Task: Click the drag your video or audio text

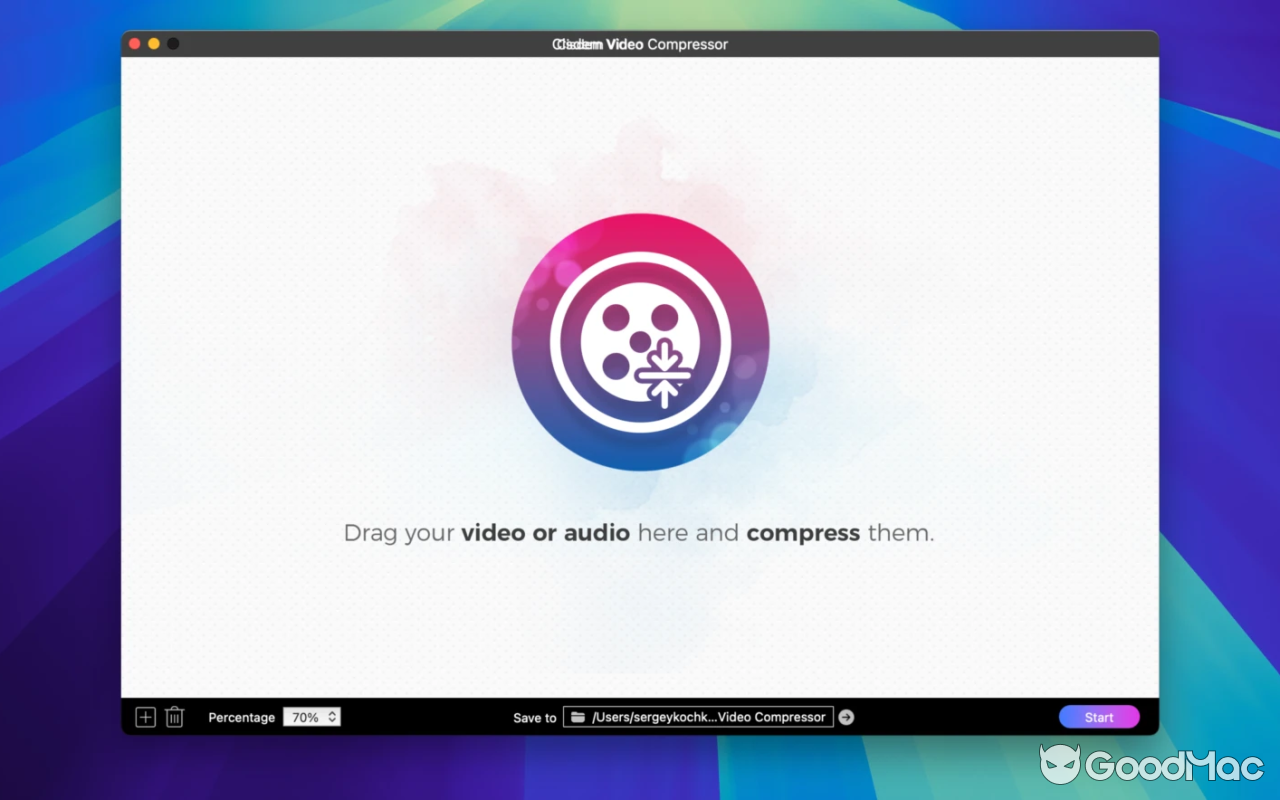Action: (640, 533)
